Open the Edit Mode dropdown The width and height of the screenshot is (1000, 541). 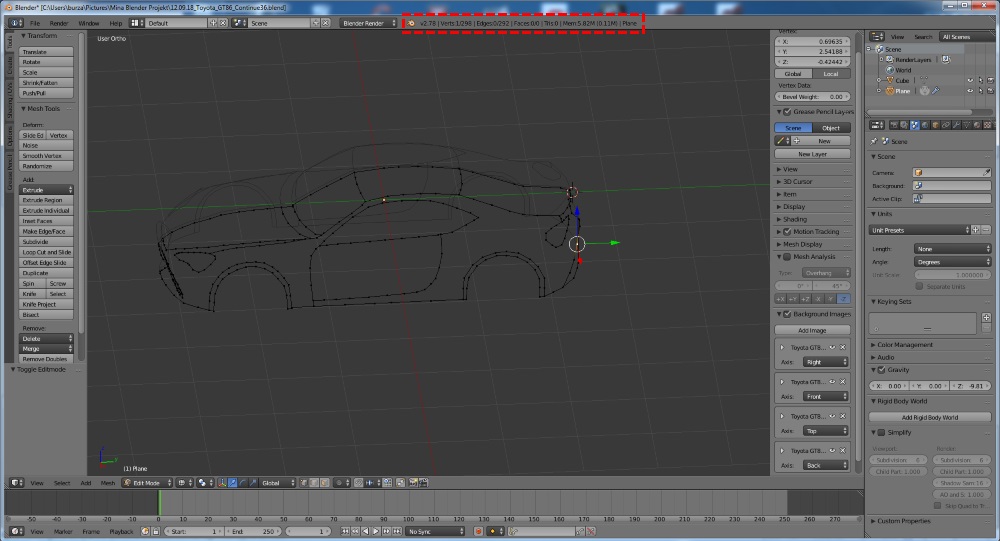click(147, 482)
